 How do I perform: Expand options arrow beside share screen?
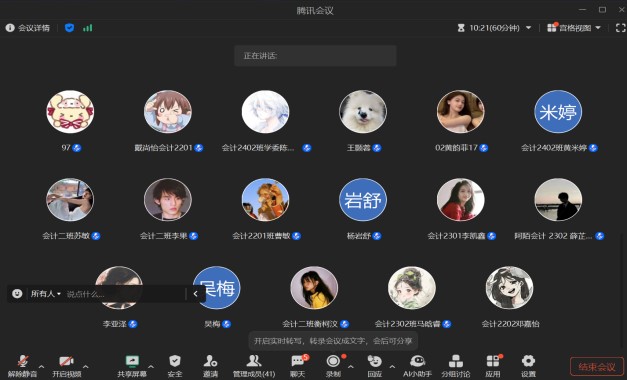tap(151, 366)
